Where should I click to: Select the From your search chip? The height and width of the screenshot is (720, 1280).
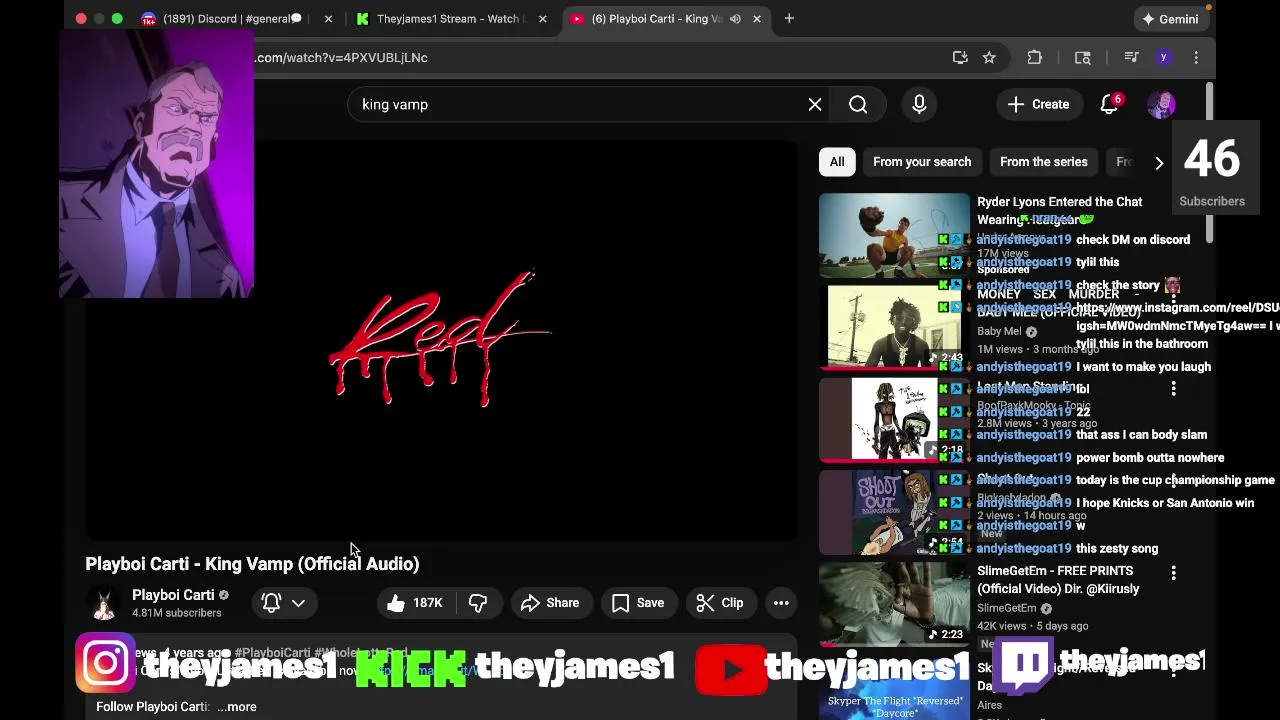tap(922, 161)
